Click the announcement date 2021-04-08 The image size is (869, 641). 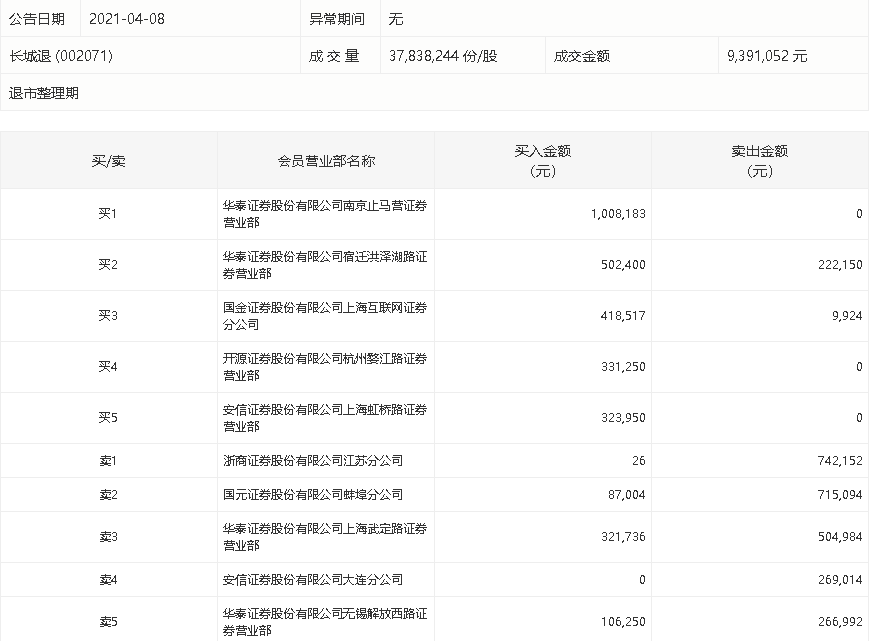(127, 19)
